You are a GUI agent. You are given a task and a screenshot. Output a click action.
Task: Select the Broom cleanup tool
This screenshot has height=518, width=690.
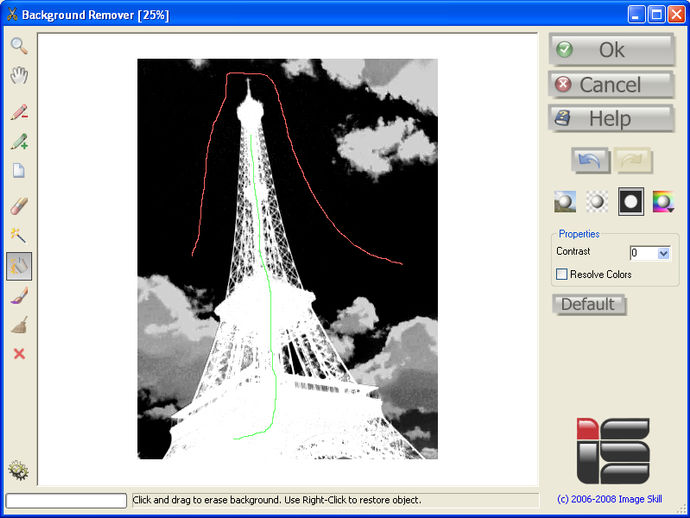tap(19, 325)
